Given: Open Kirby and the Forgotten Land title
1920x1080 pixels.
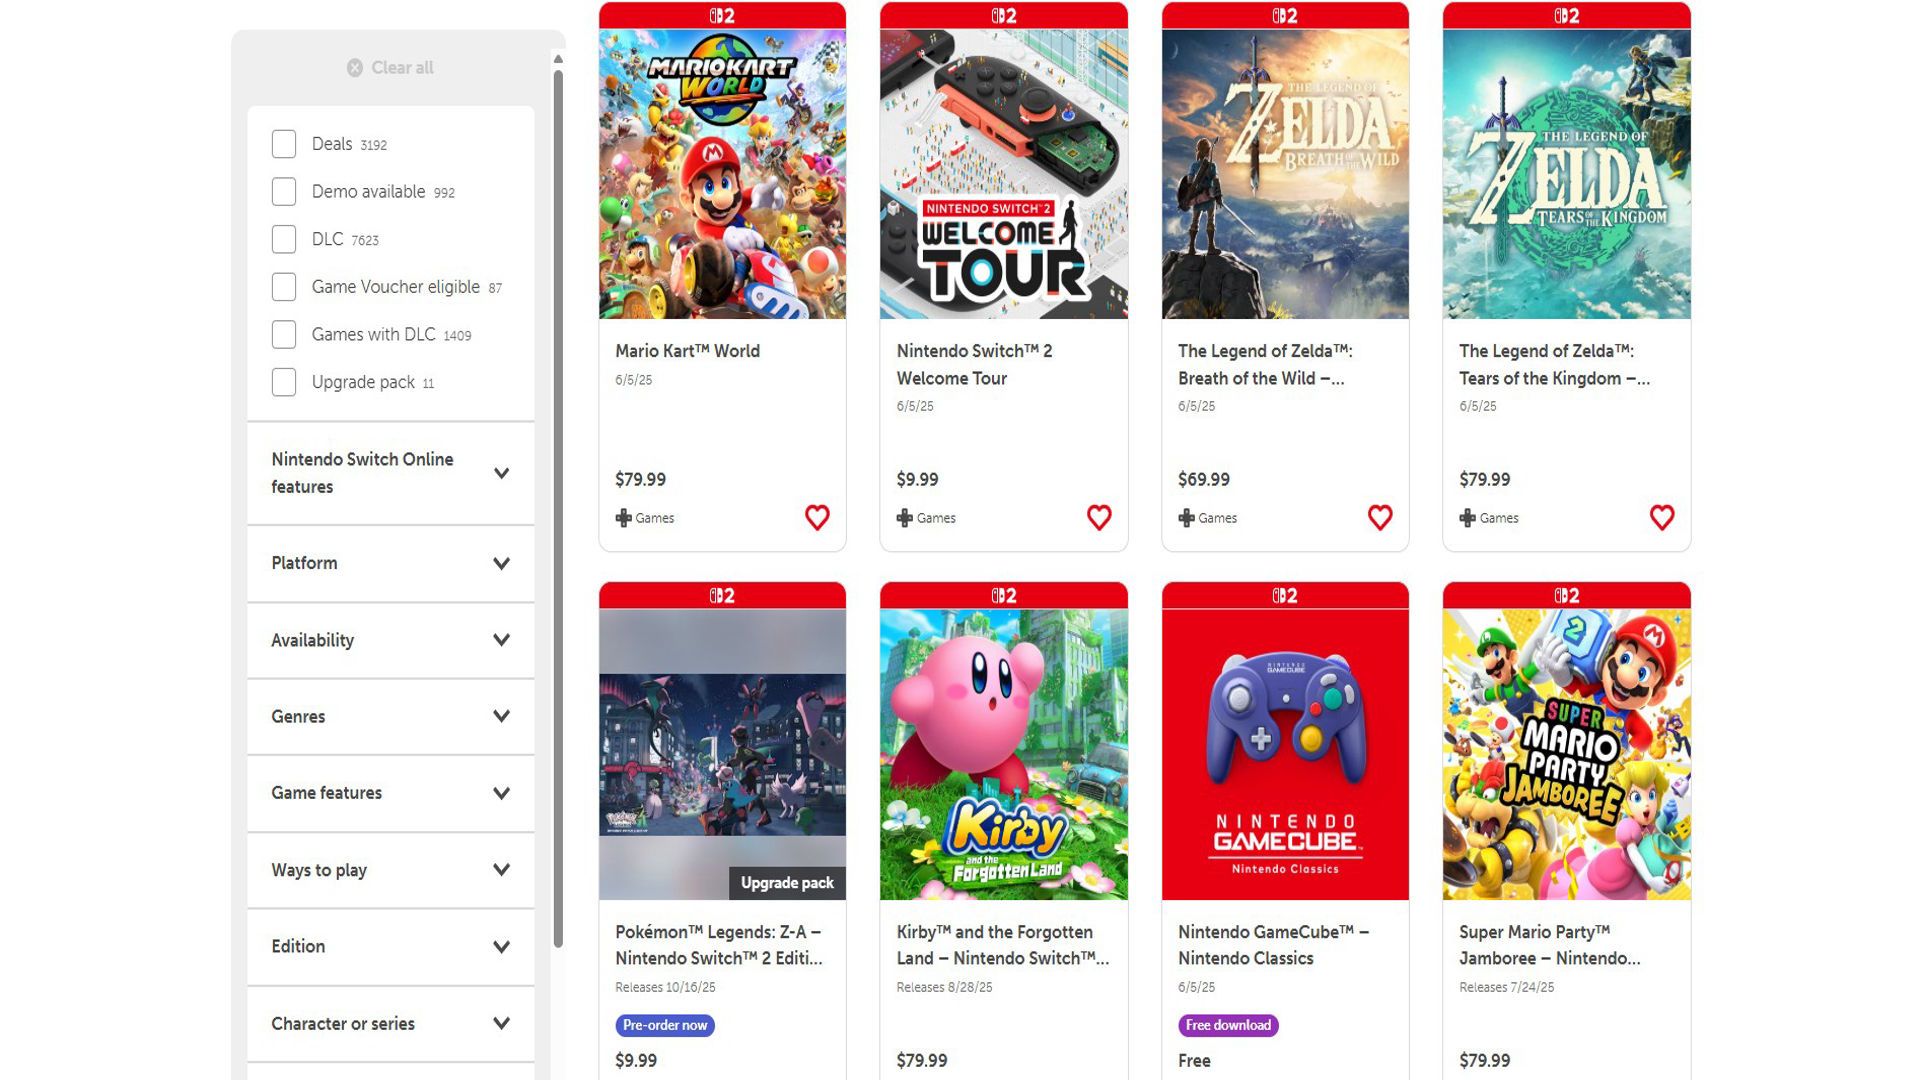Looking at the screenshot, I should click(x=1003, y=945).
